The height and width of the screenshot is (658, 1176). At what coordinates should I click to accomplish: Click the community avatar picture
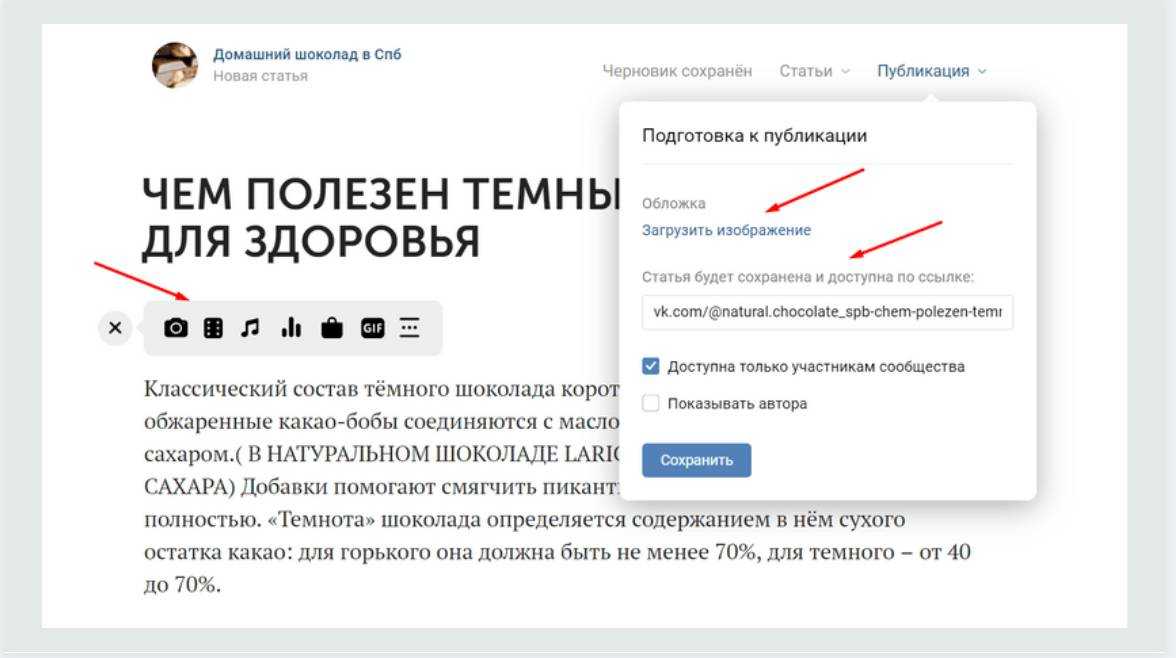click(175, 66)
